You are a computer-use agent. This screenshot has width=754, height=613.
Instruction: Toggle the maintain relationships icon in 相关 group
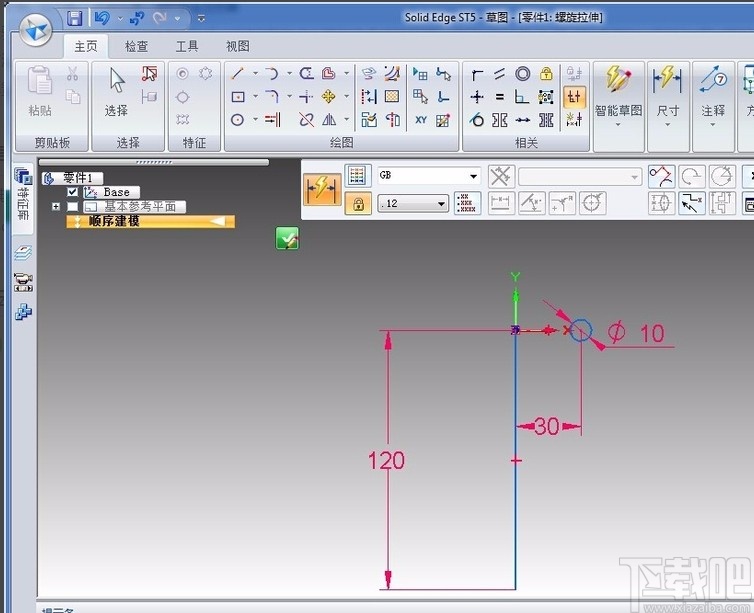tap(574, 97)
